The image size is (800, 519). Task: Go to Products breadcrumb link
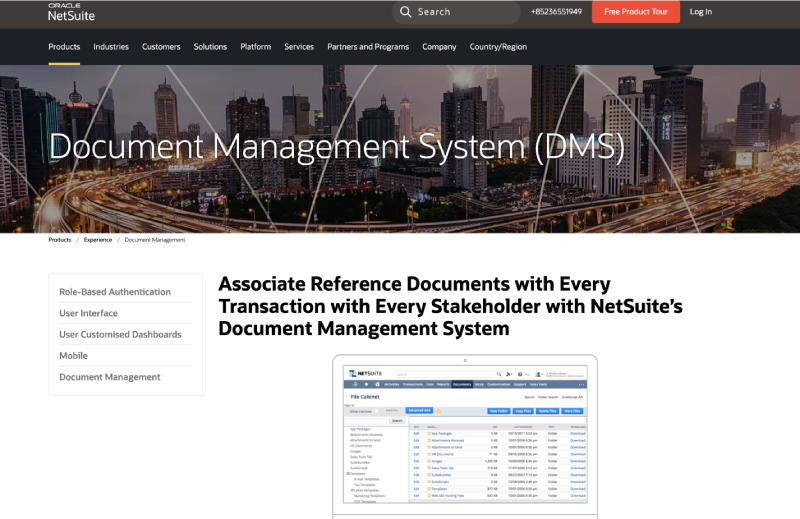point(60,240)
